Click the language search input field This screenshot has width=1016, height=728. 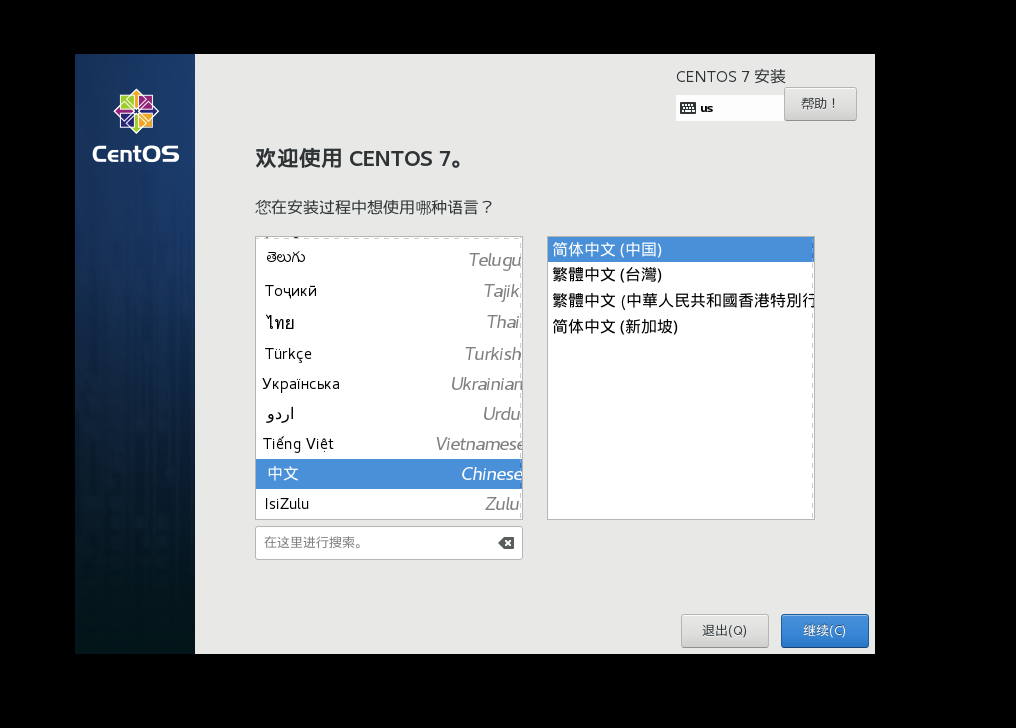(388, 543)
